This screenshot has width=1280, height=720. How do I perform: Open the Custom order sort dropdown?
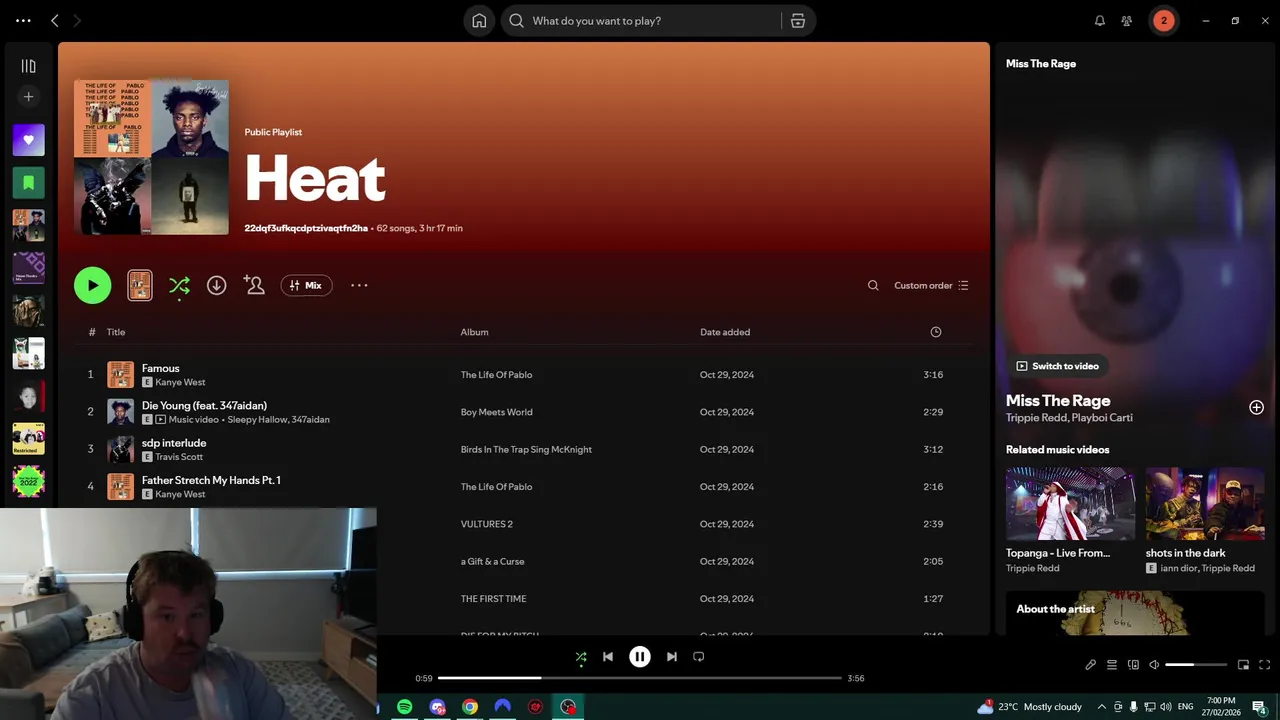[x=931, y=286]
